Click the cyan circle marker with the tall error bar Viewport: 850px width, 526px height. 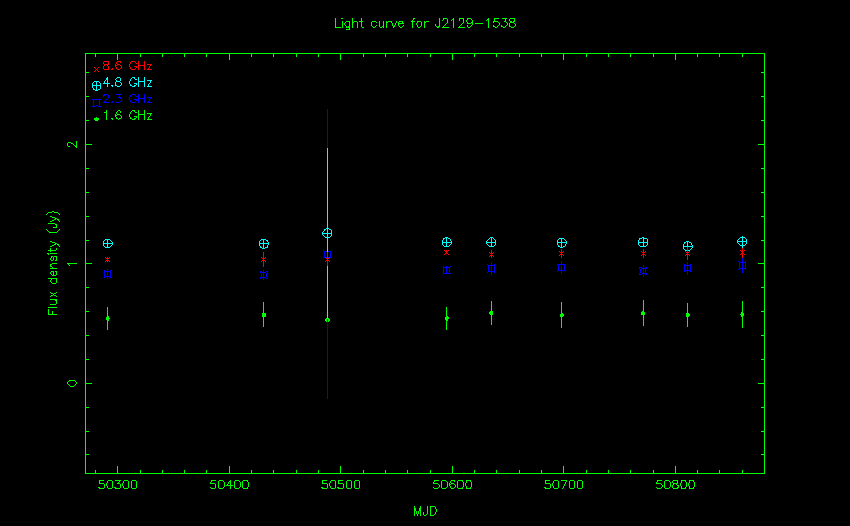click(327, 233)
